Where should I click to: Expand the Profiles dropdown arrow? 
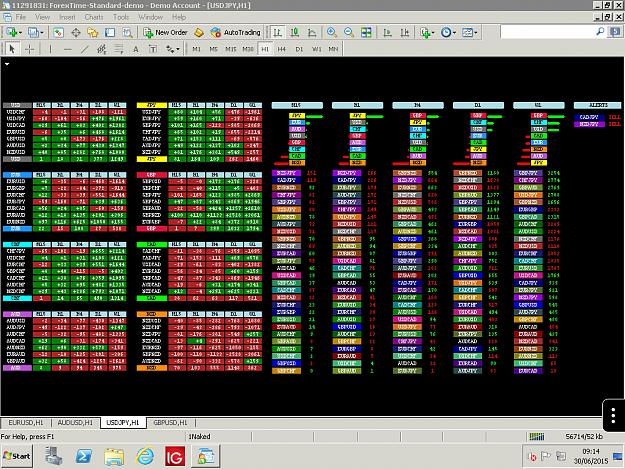click(42, 33)
